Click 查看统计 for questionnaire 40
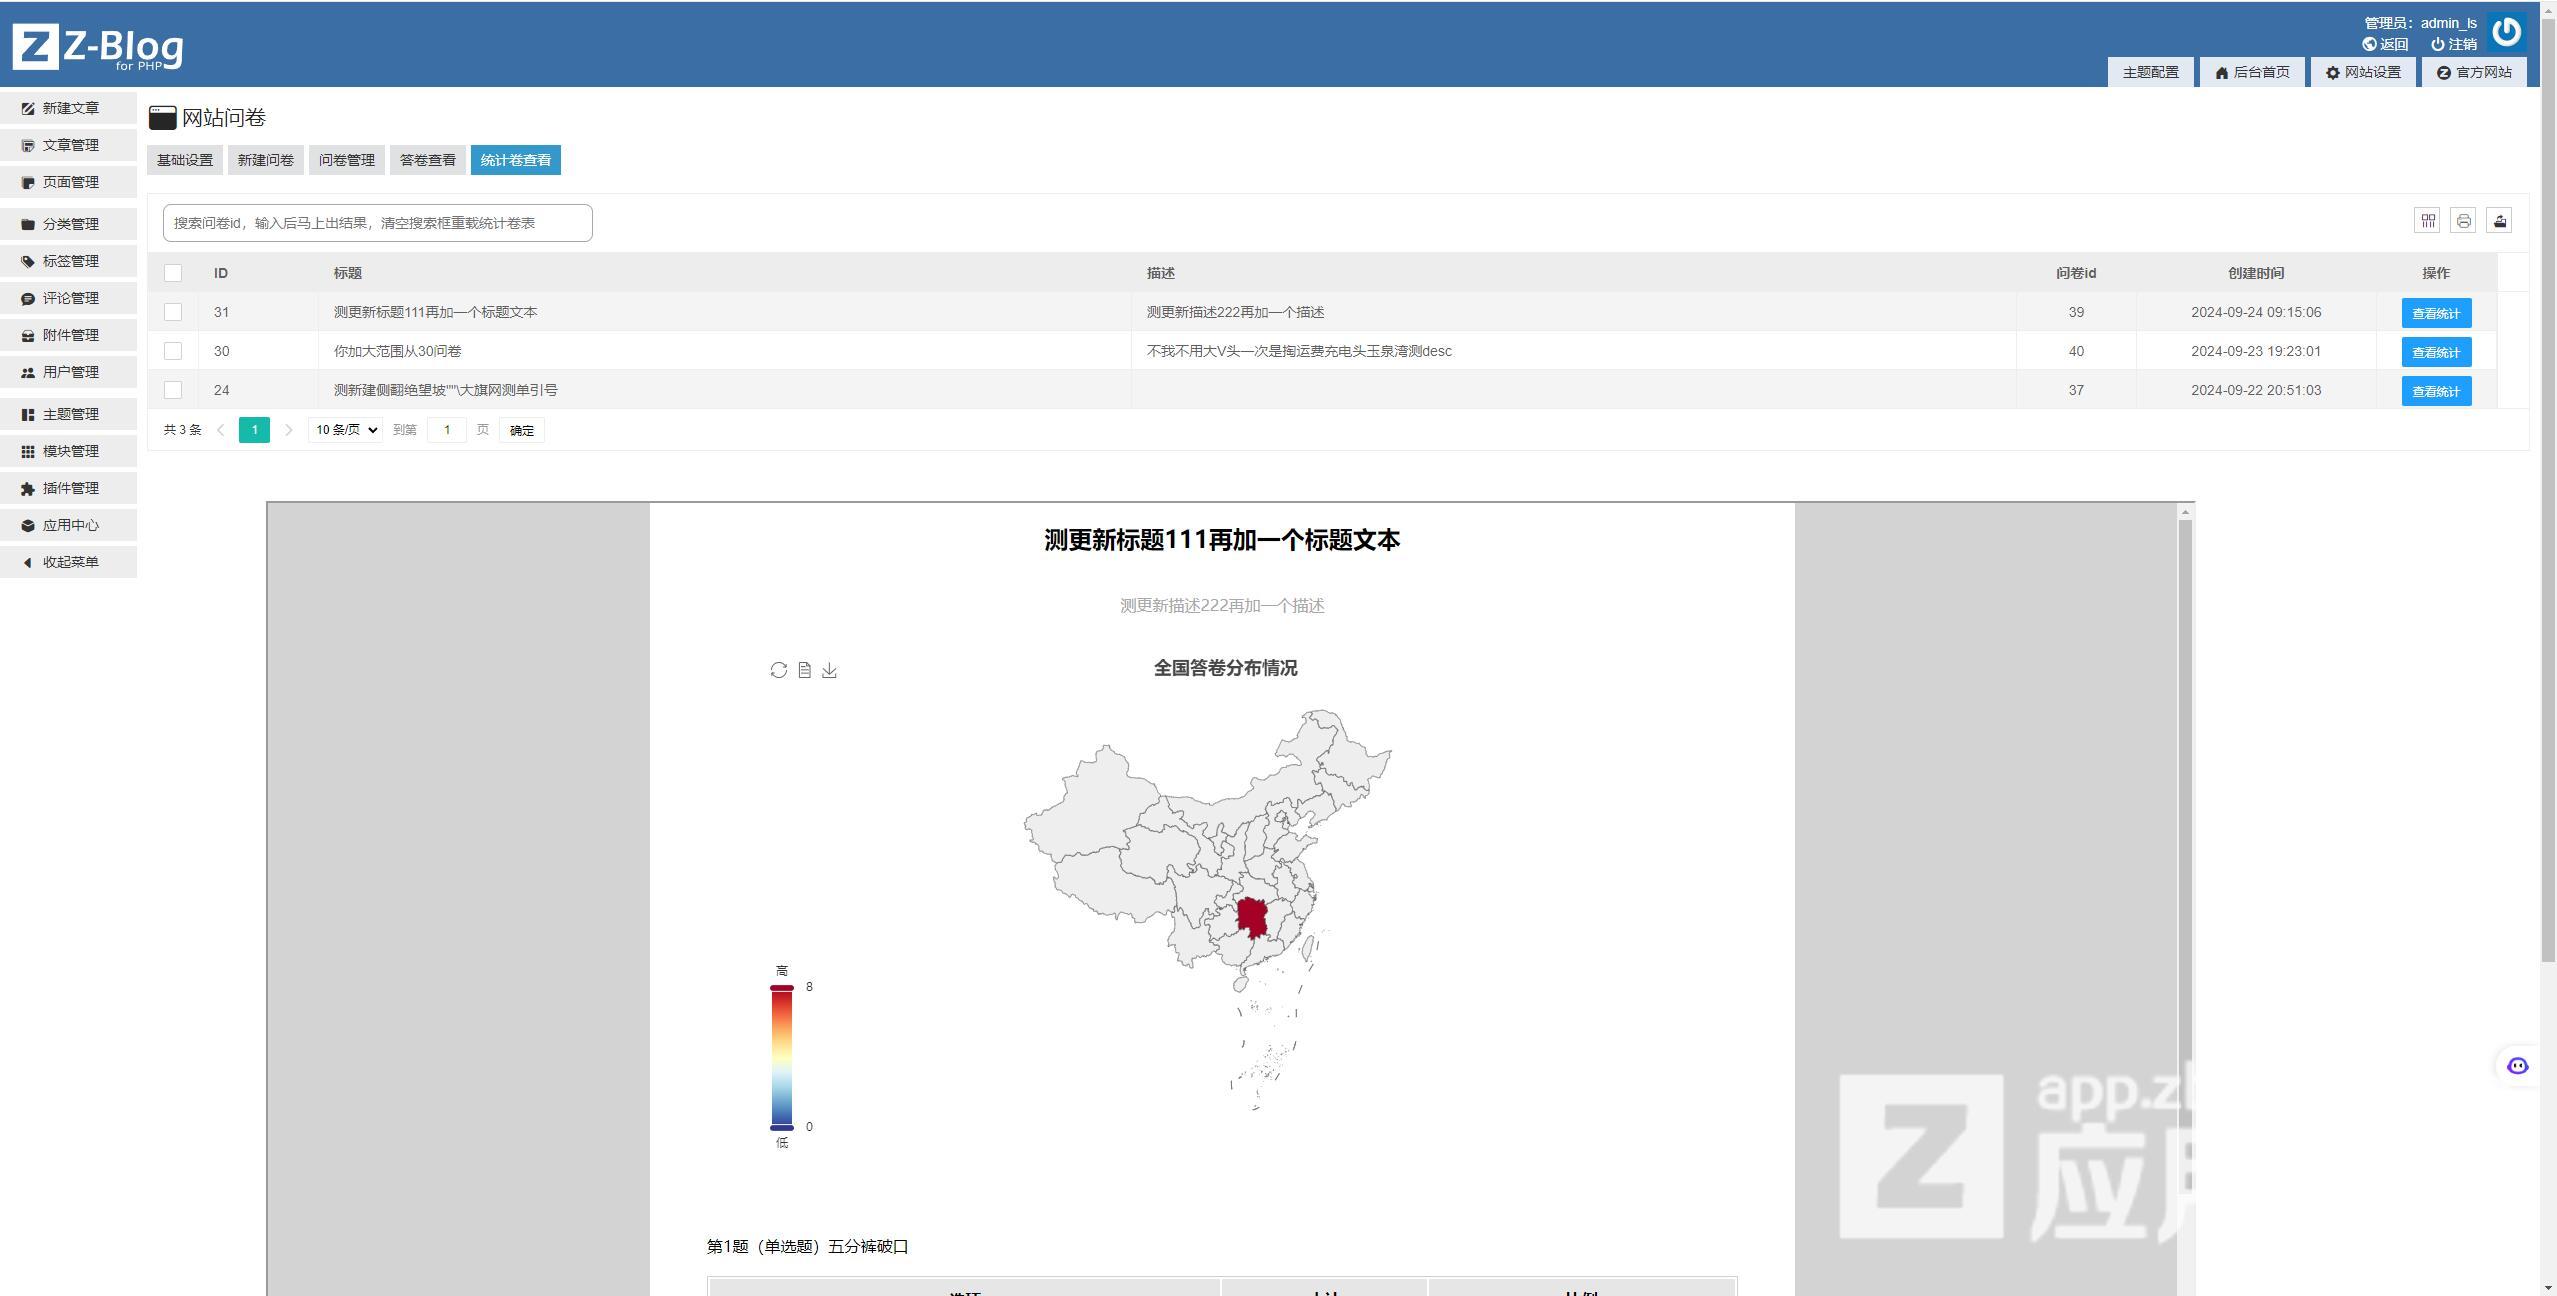This screenshot has width=2557, height=1296. tap(2435, 352)
